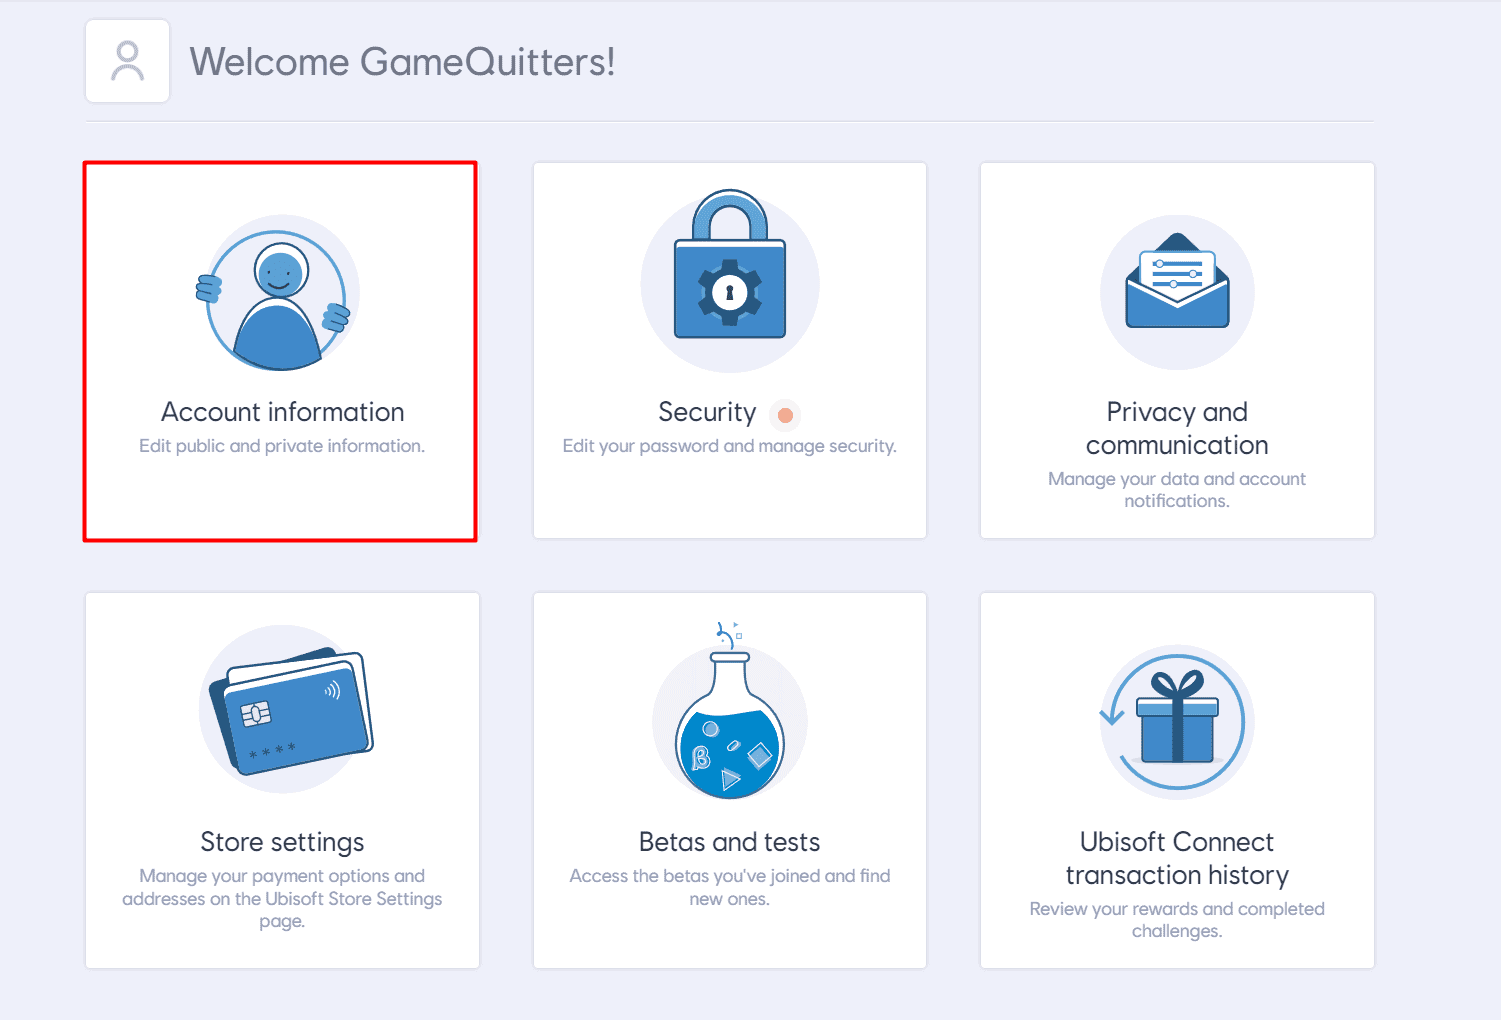Click the 'Welcome GameQuitters!' heading

[x=402, y=62]
